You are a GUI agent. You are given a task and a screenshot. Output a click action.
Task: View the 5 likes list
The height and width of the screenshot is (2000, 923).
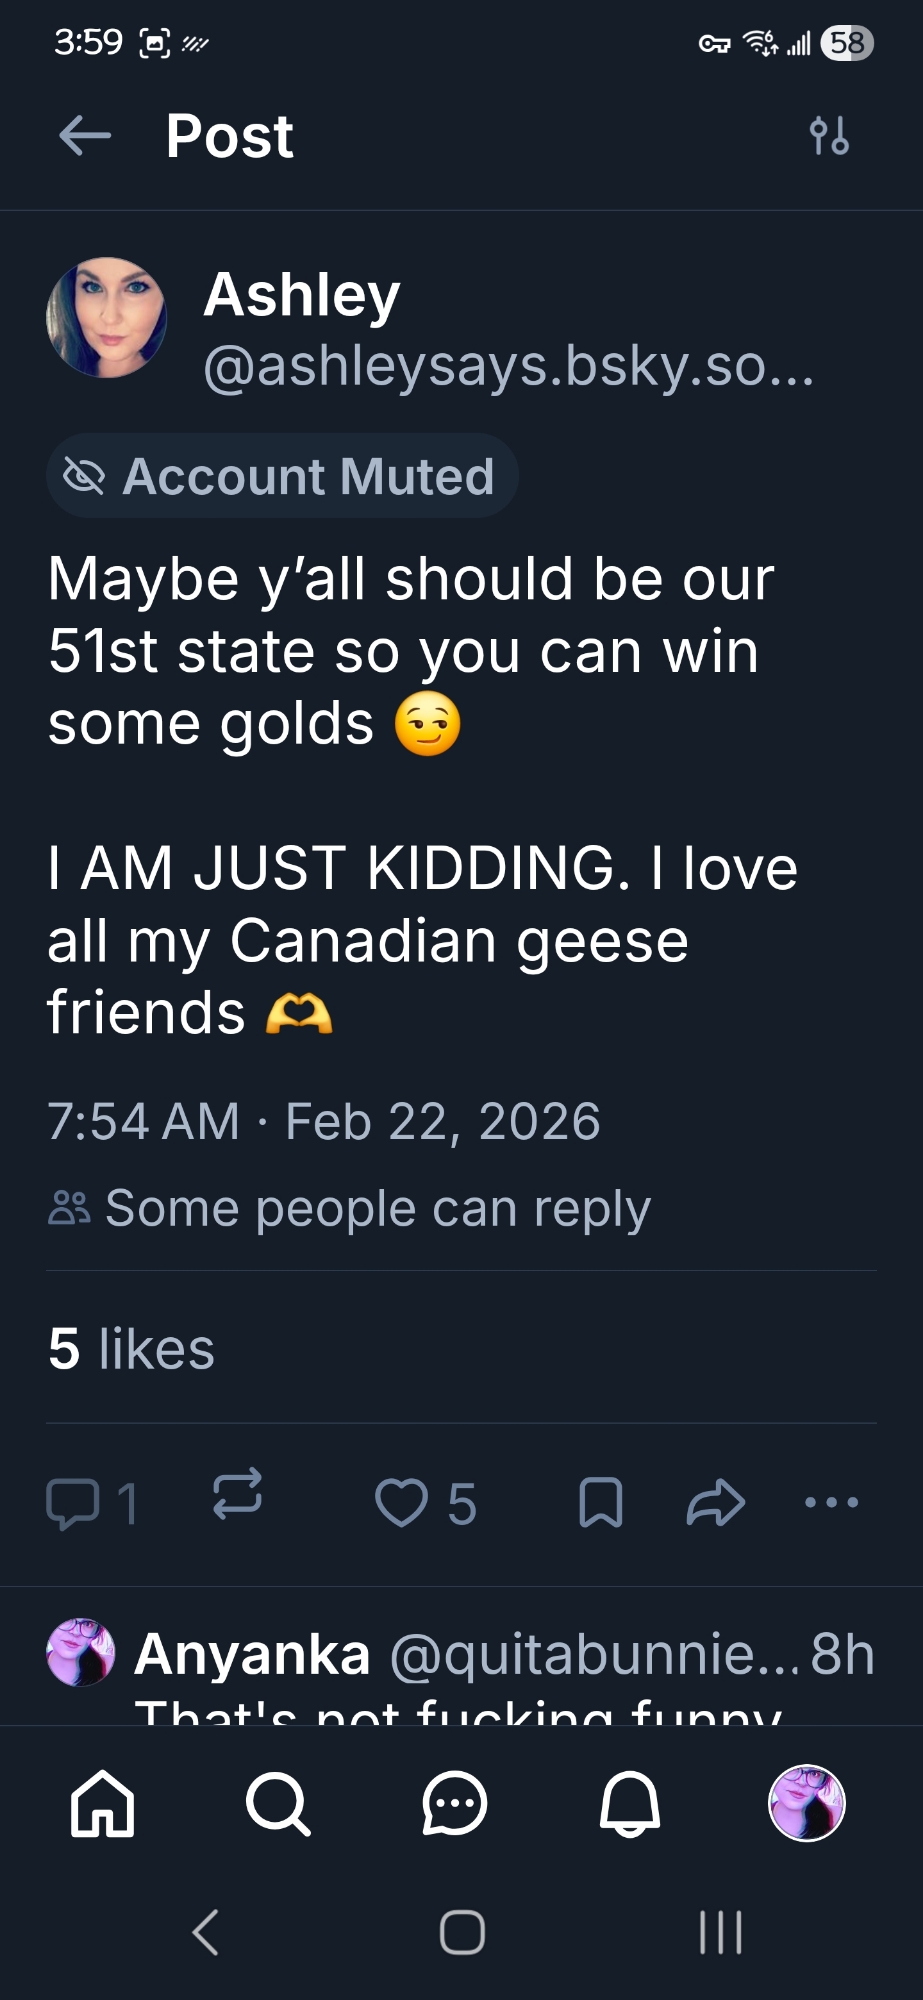(131, 1348)
